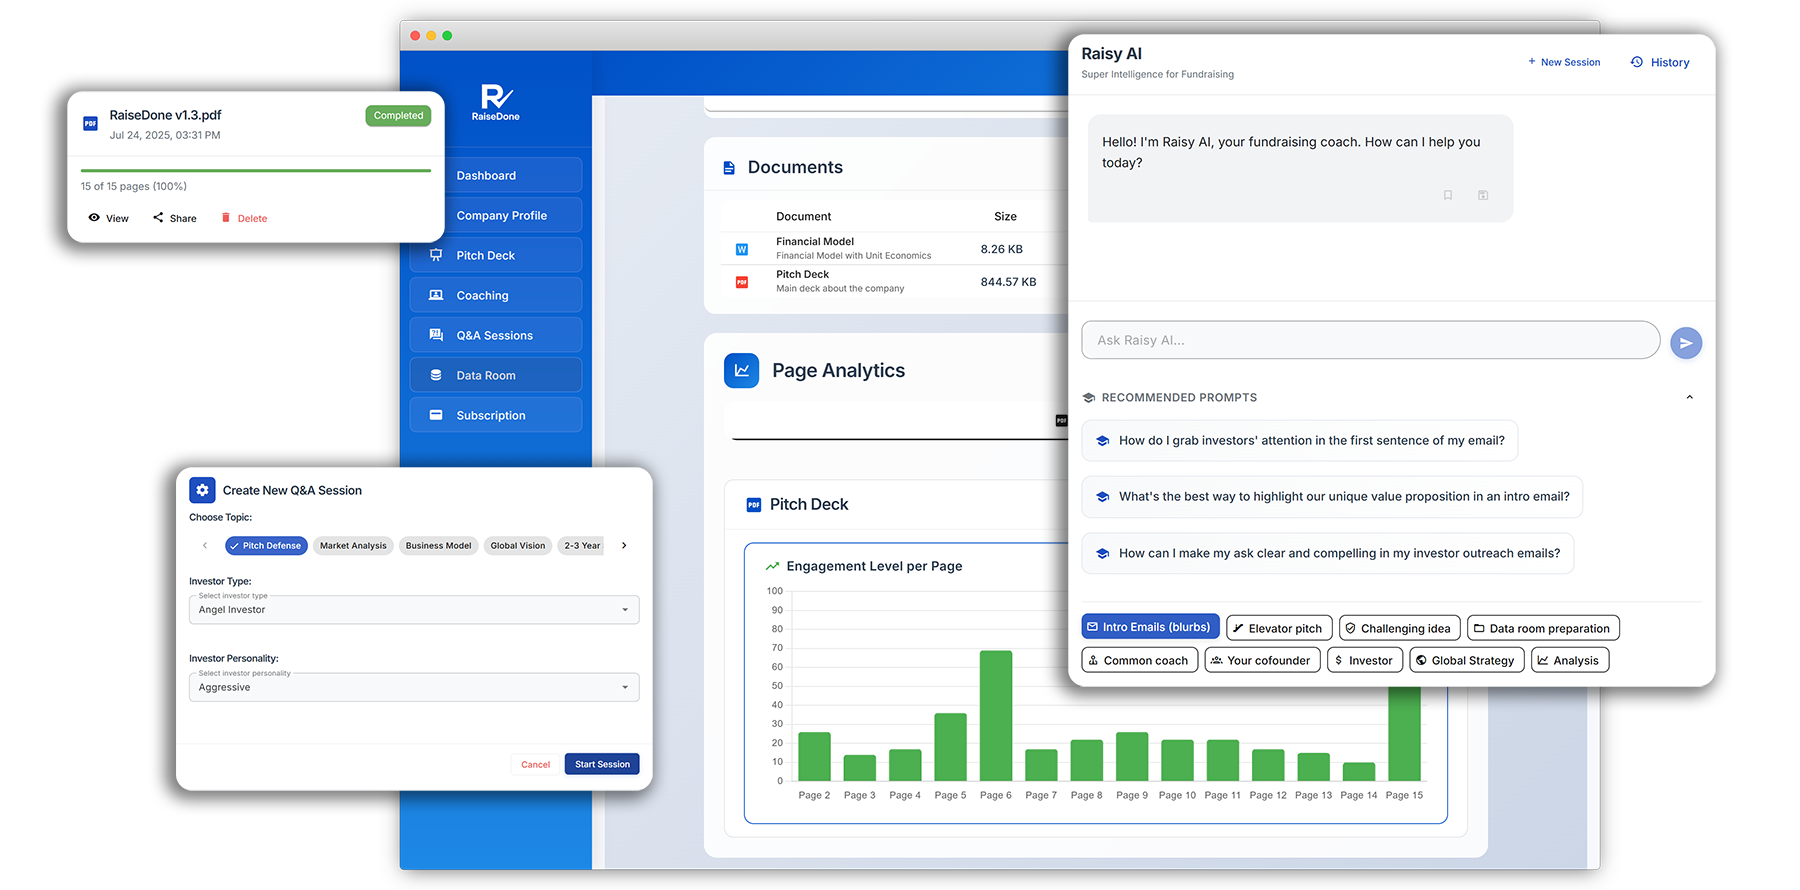The height and width of the screenshot is (890, 1800).
Task: Click the Start Session button
Action: 602,764
